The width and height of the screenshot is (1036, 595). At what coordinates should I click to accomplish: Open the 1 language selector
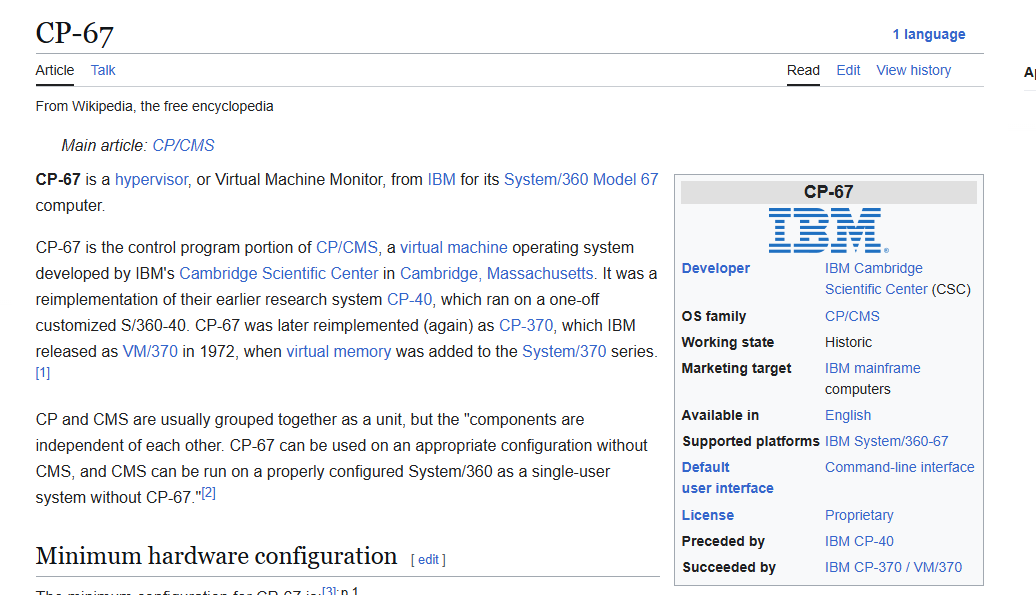pos(928,34)
